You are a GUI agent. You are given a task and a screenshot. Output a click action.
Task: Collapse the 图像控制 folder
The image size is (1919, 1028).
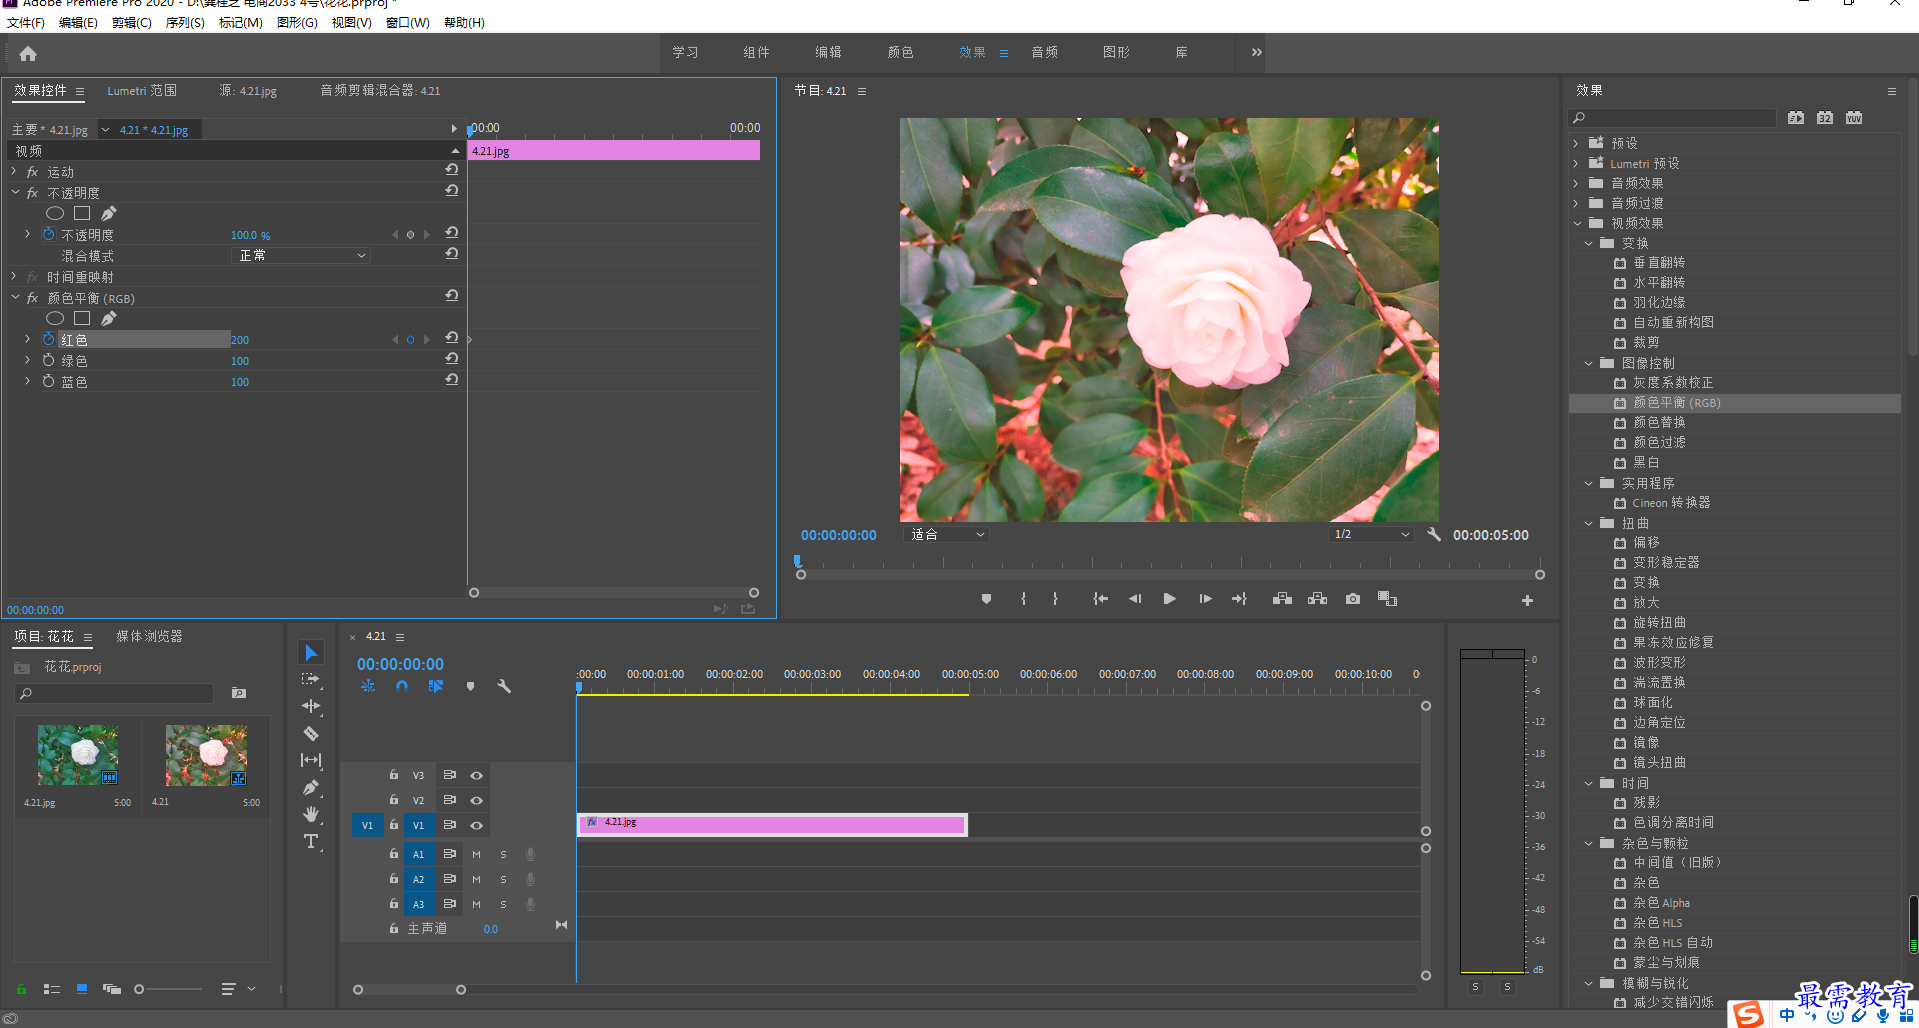point(1588,363)
